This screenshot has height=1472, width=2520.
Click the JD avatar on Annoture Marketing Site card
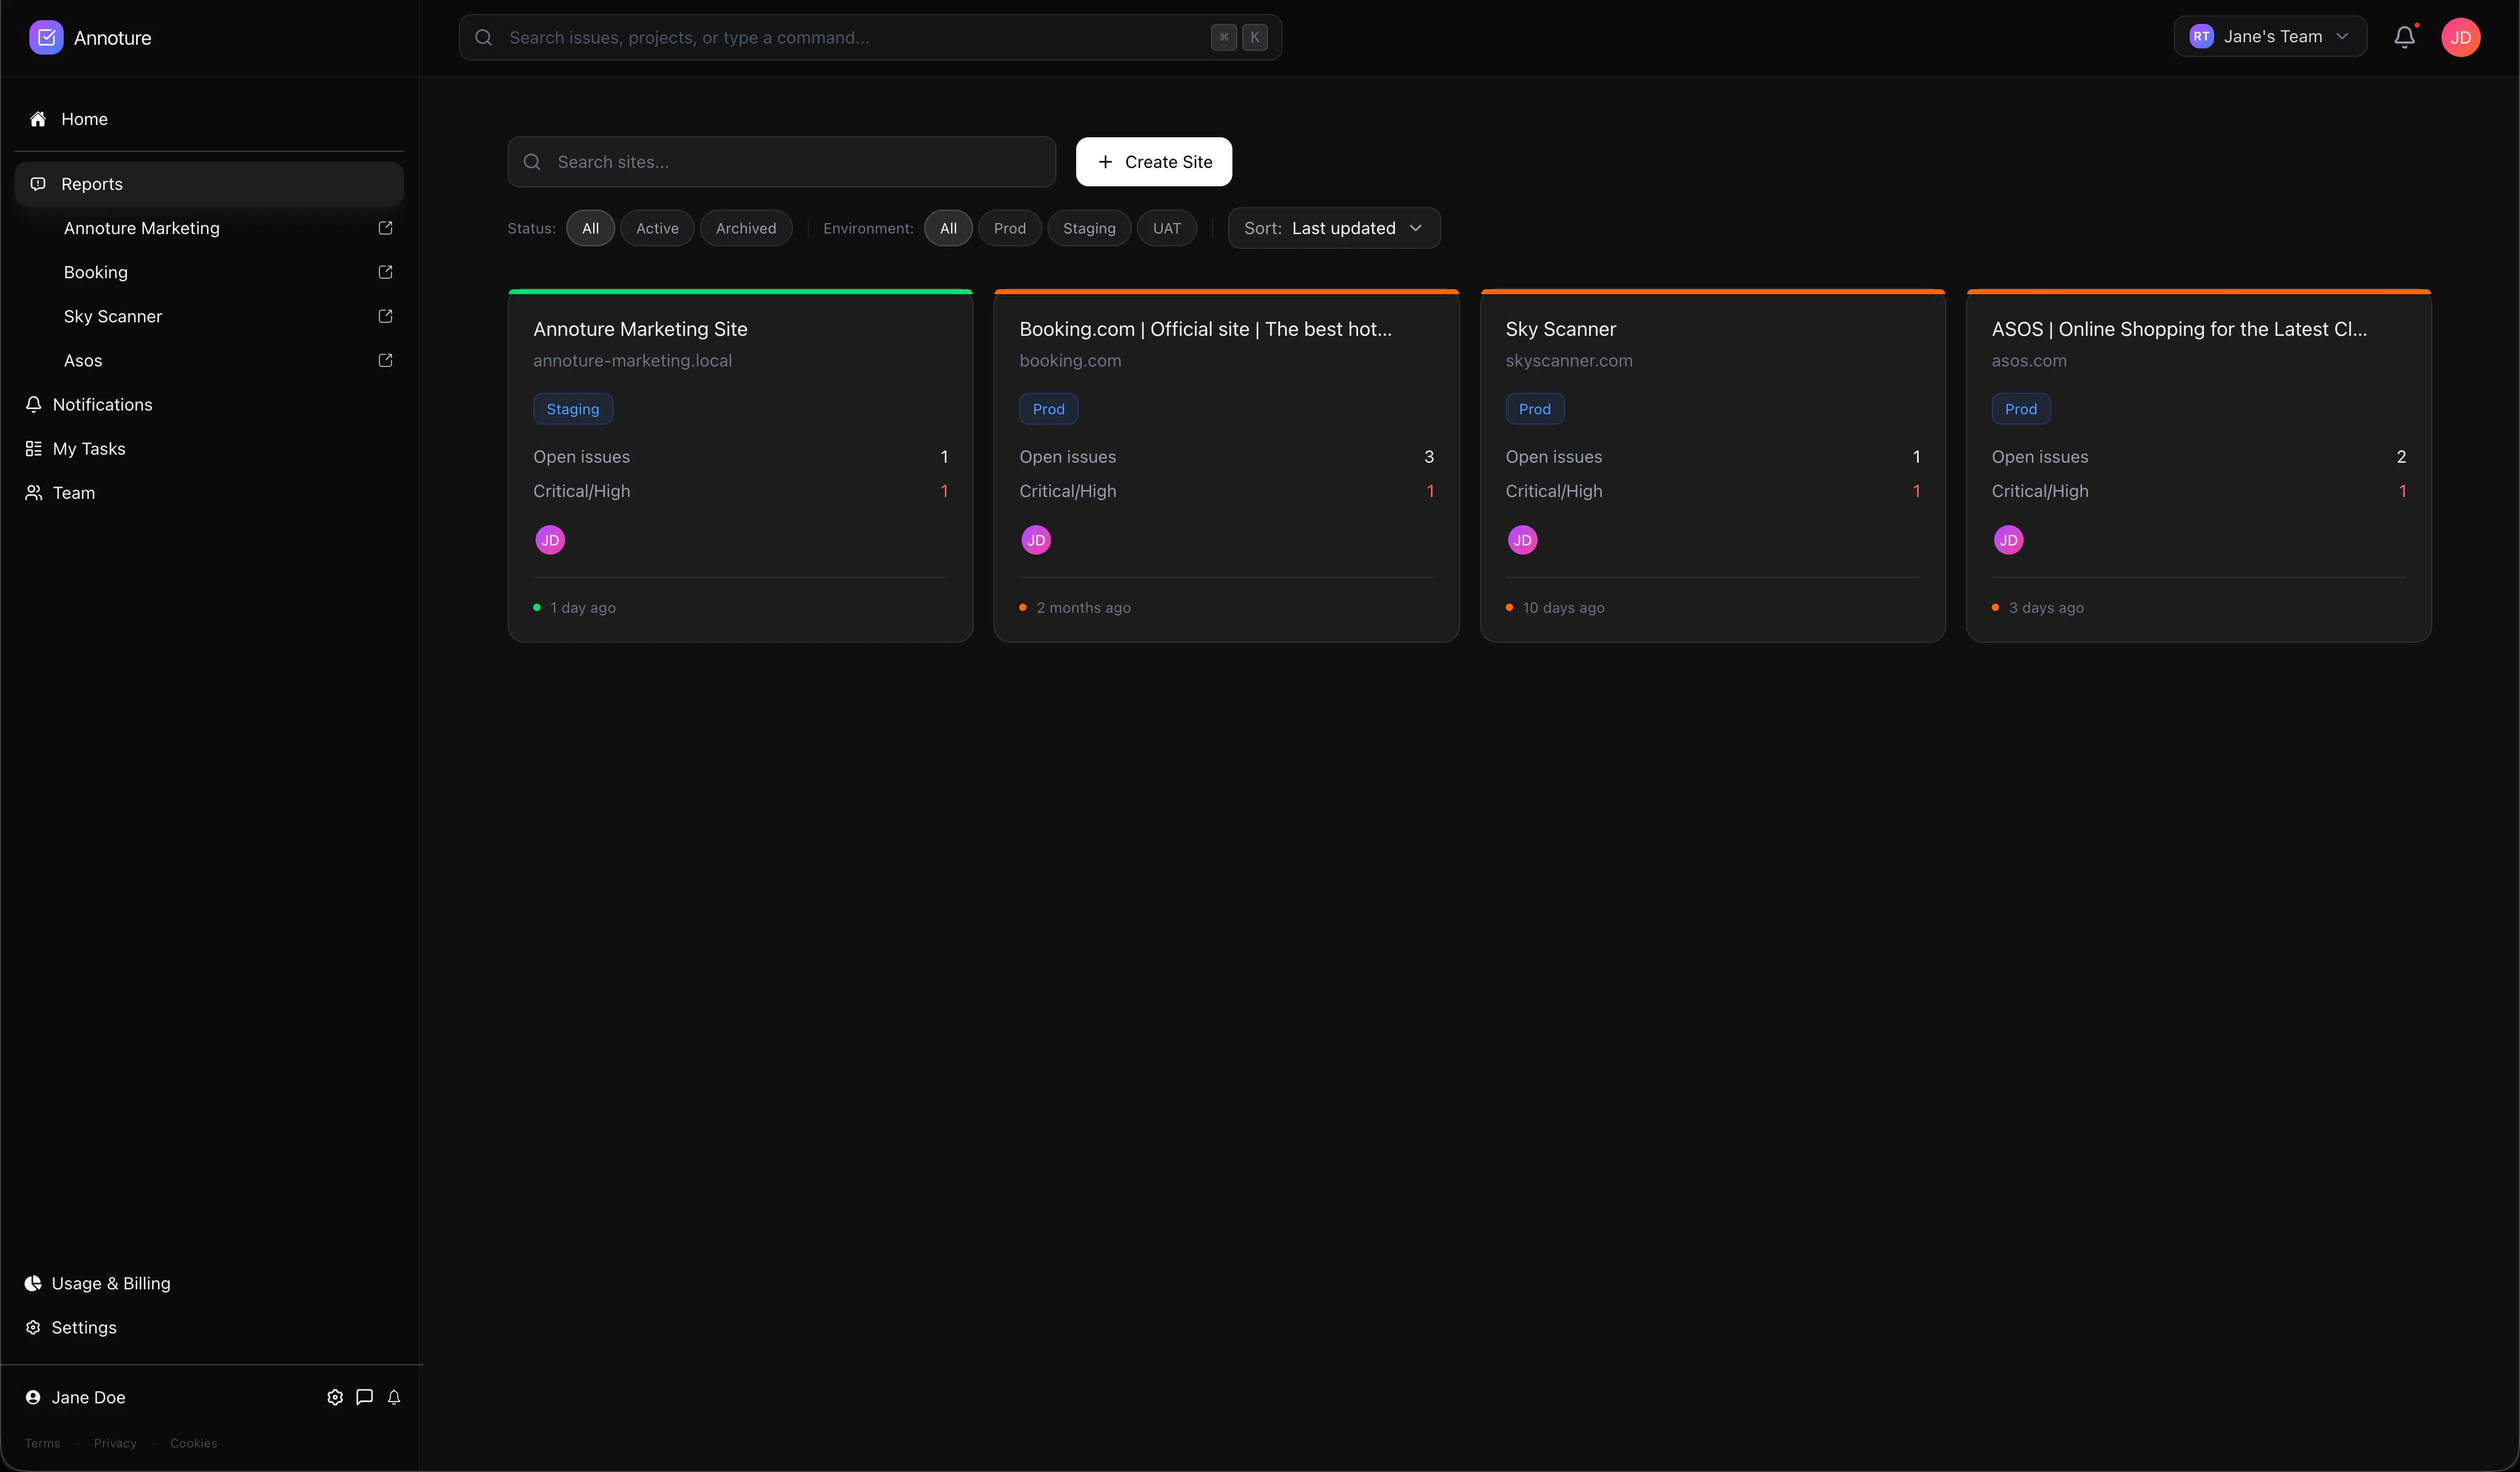(x=550, y=540)
